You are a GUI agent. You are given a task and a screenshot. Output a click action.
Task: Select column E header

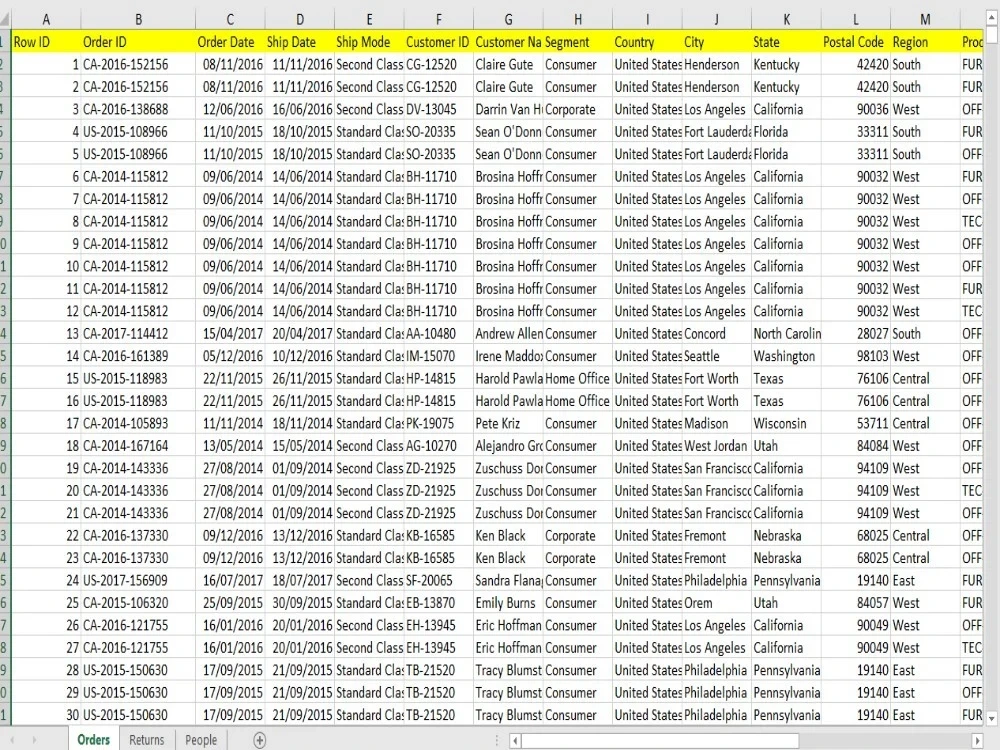(x=369, y=20)
